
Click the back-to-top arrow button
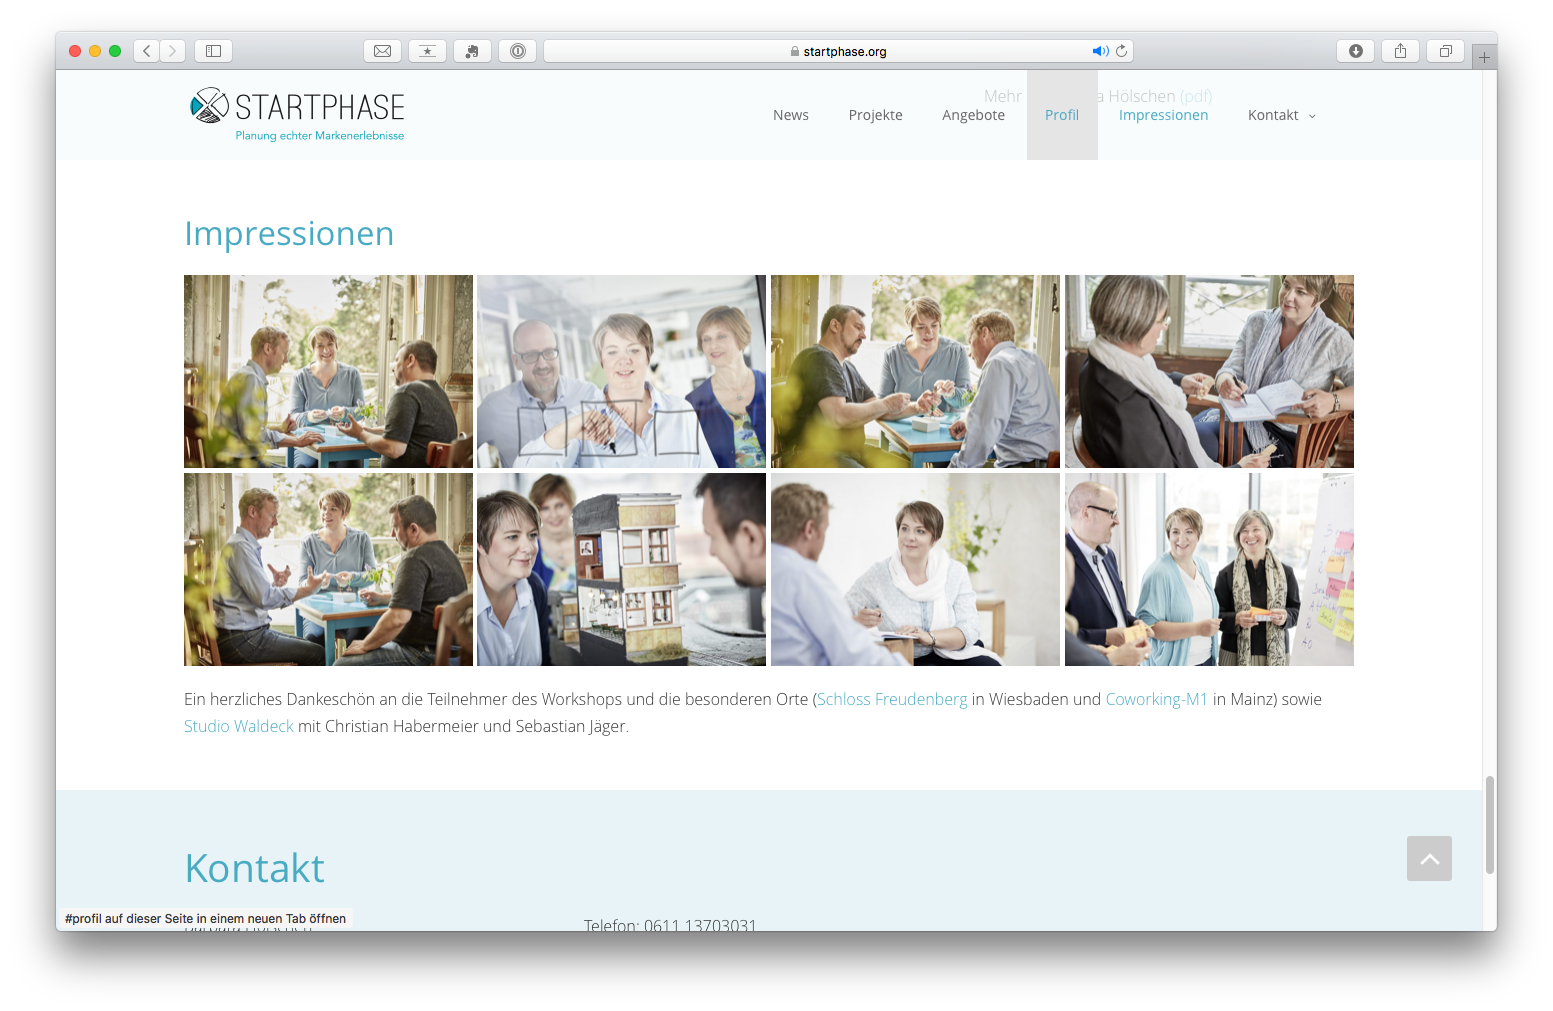(x=1429, y=859)
